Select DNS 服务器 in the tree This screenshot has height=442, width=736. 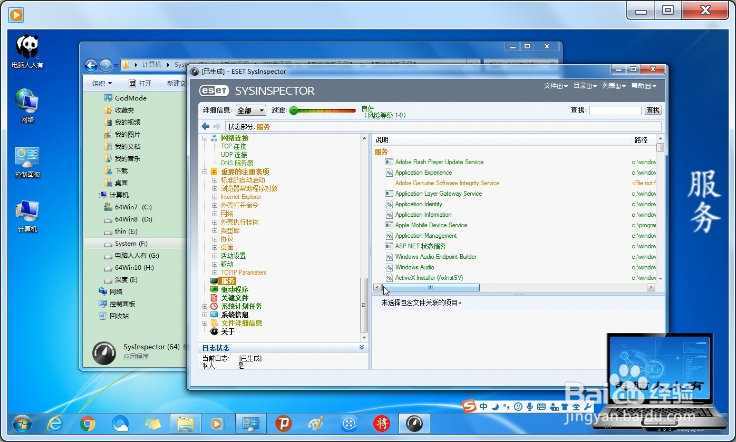pos(237,163)
